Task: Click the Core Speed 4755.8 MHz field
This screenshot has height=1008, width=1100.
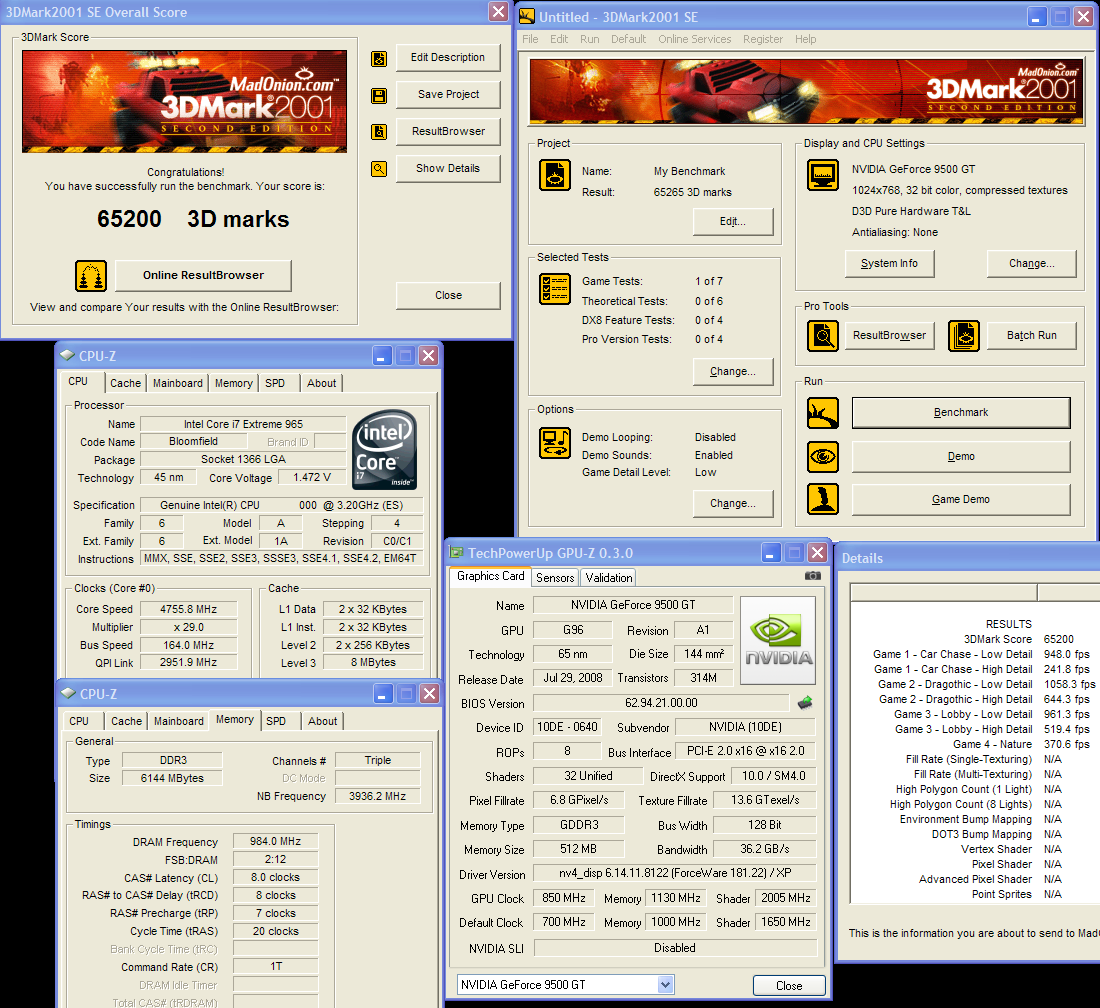Action: (188, 610)
